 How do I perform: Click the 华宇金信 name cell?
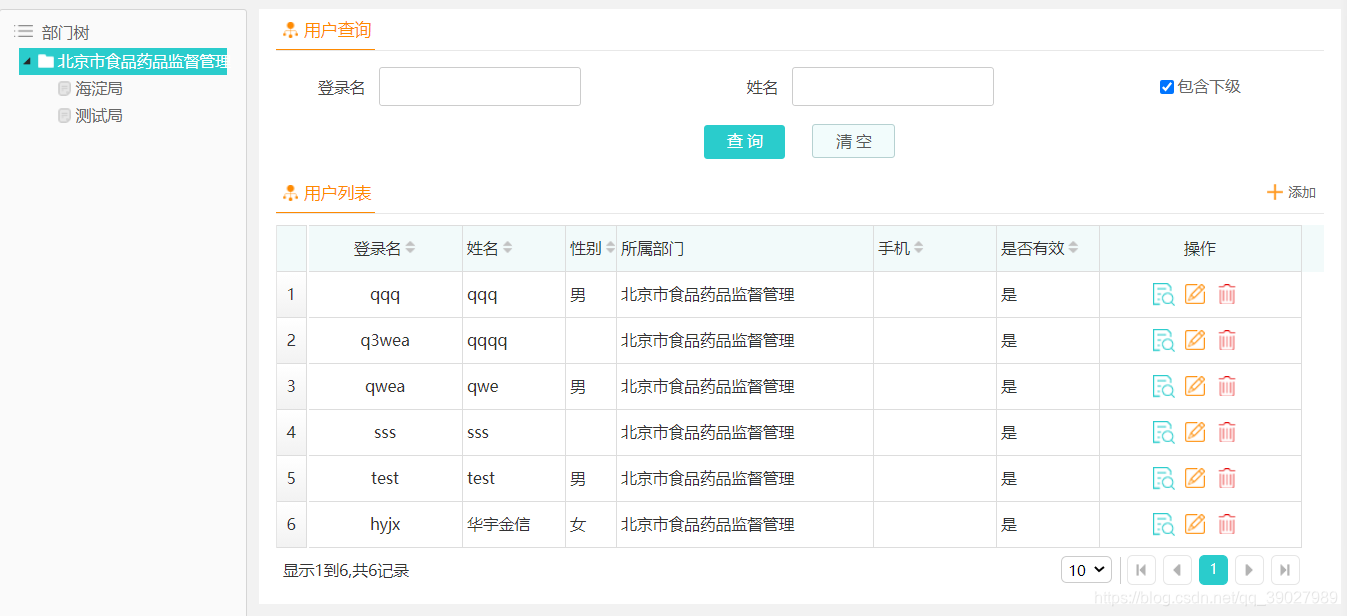coord(514,525)
